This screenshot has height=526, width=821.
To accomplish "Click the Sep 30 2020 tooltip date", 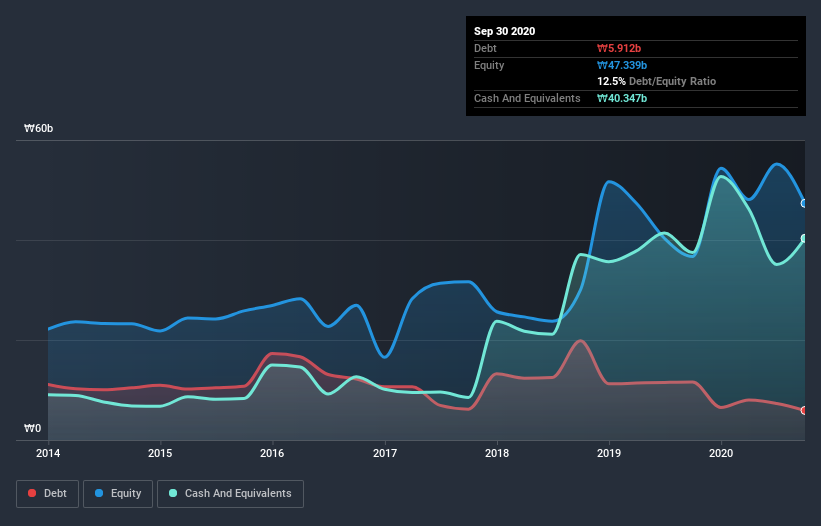I will click(505, 31).
